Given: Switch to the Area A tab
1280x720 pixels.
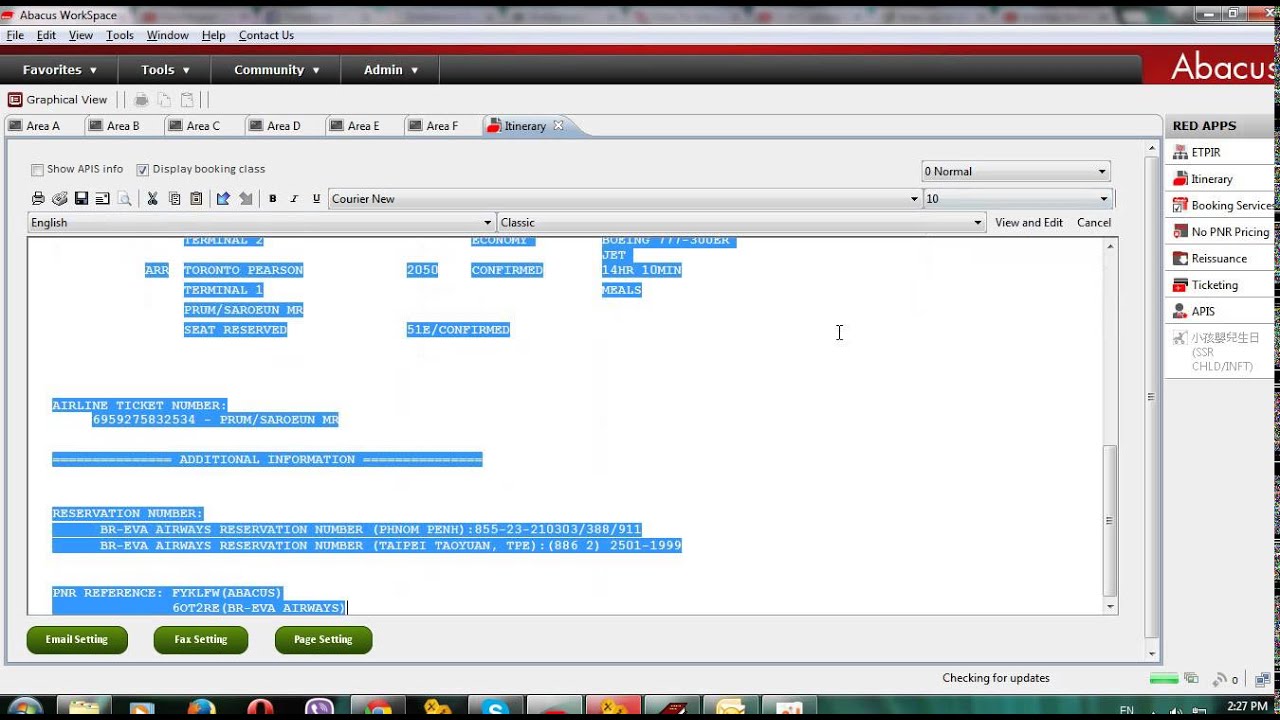Looking at the screenshot, I should [43, 126].
